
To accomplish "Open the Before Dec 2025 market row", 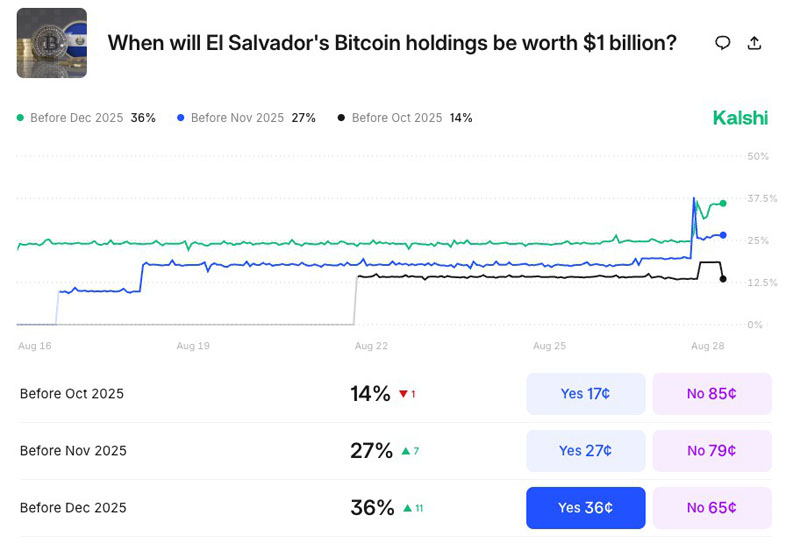I will 73,508.
